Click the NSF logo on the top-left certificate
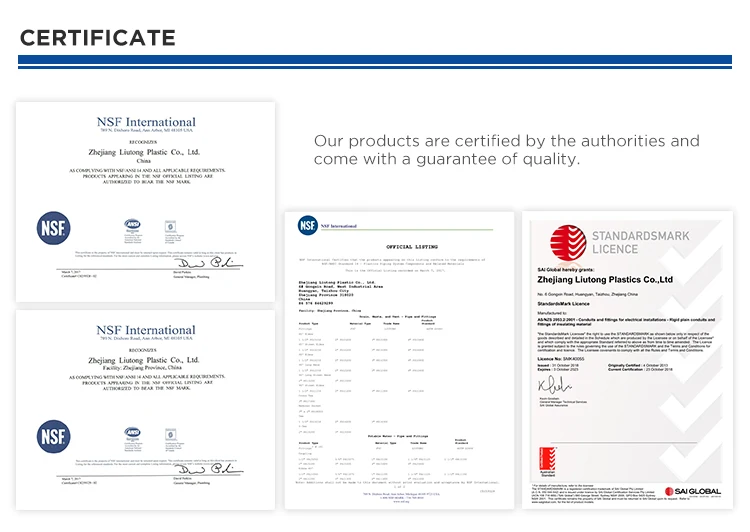750x532 pixels. point(54,228)
